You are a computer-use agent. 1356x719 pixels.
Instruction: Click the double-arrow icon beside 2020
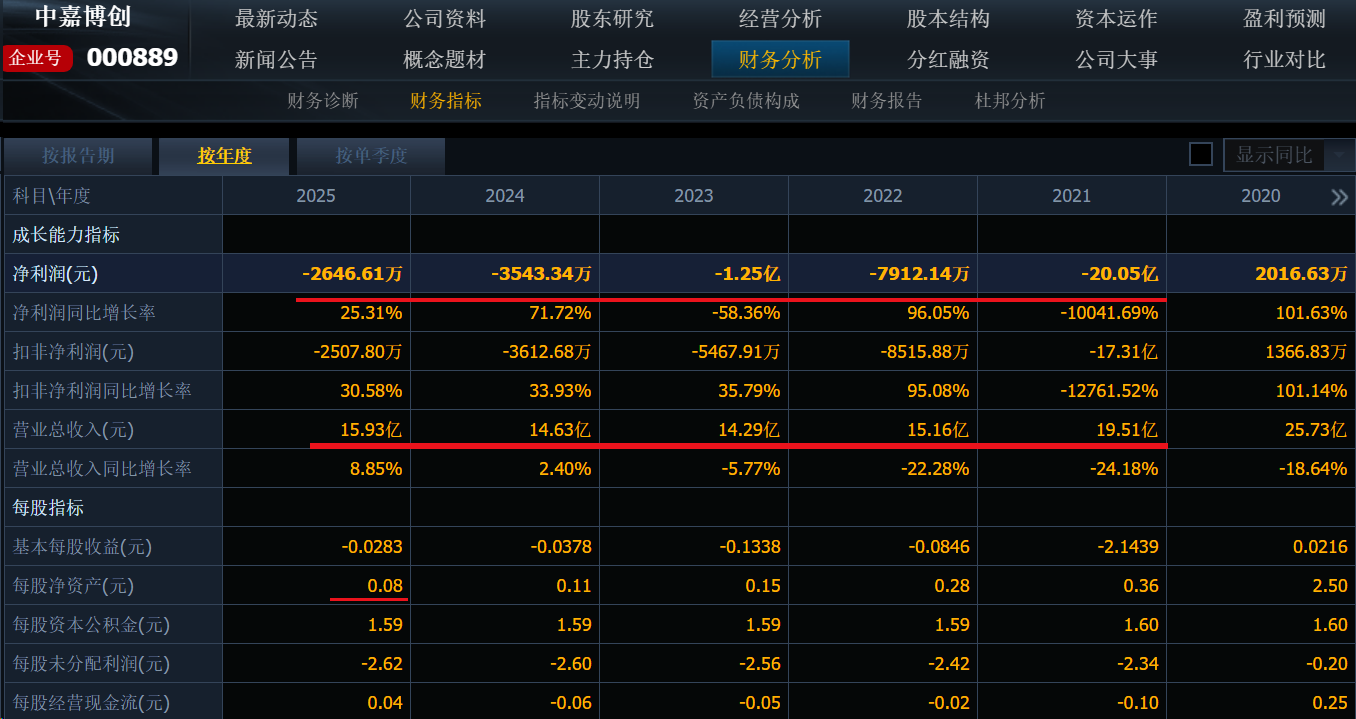point(1339,197)
